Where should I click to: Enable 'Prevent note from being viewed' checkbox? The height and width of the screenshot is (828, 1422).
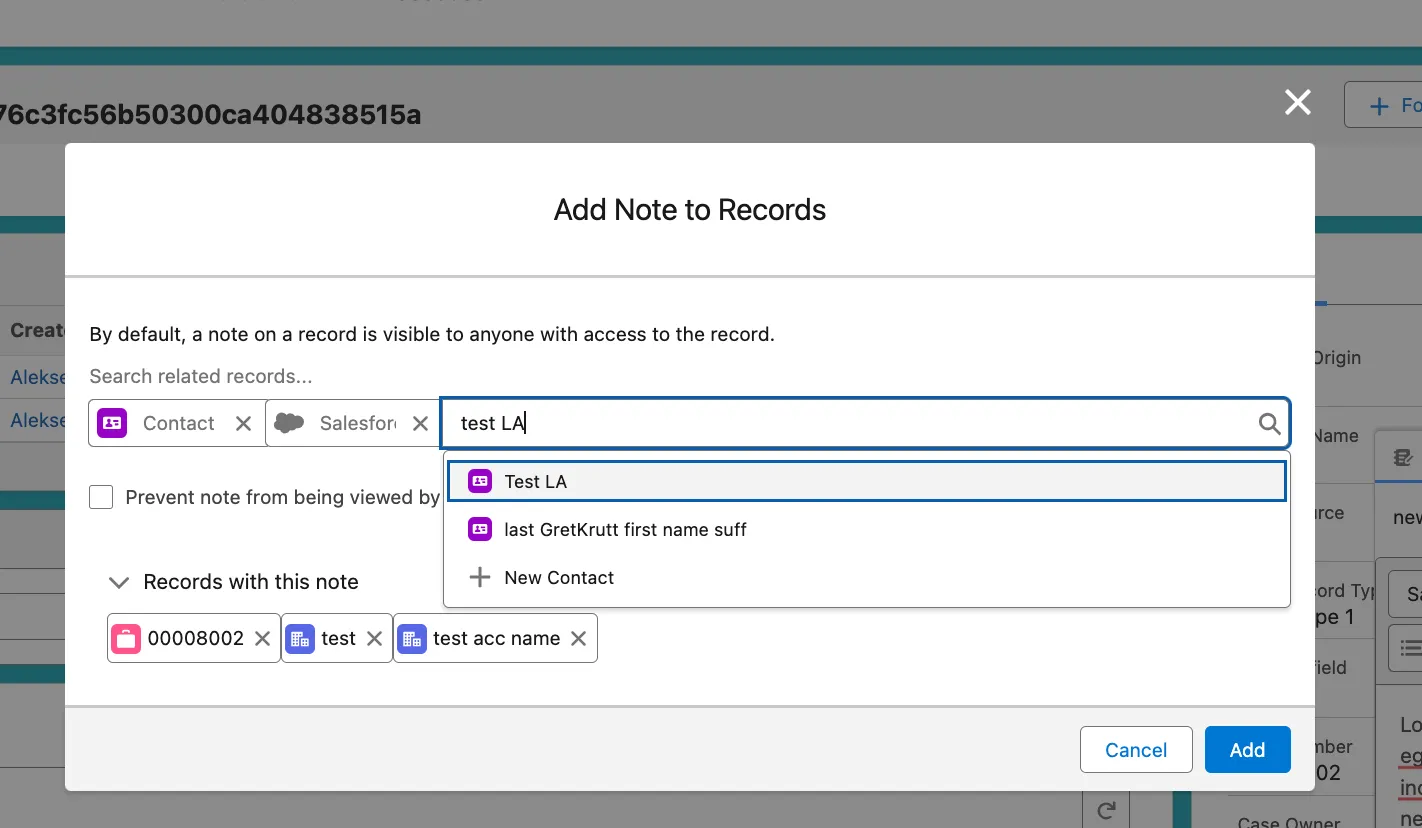click(101, 497)
